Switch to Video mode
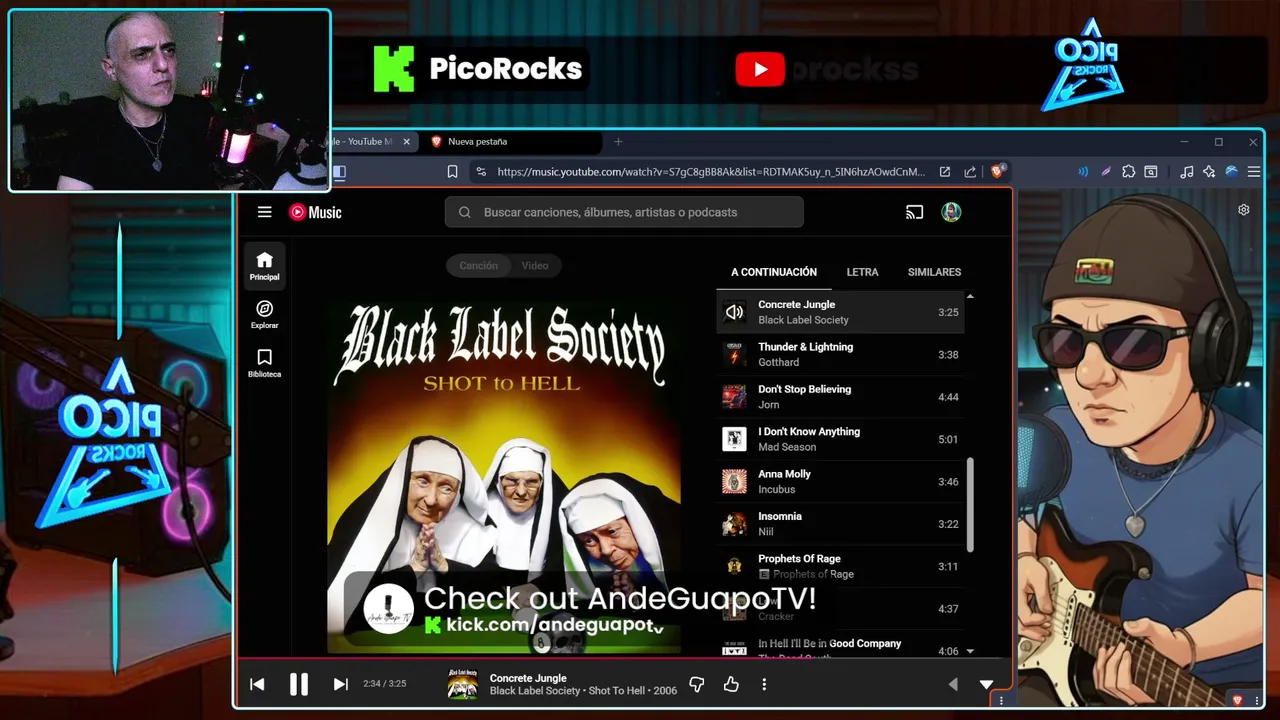This screenshot has width=1280, height=720. click(x=535, y=266)
